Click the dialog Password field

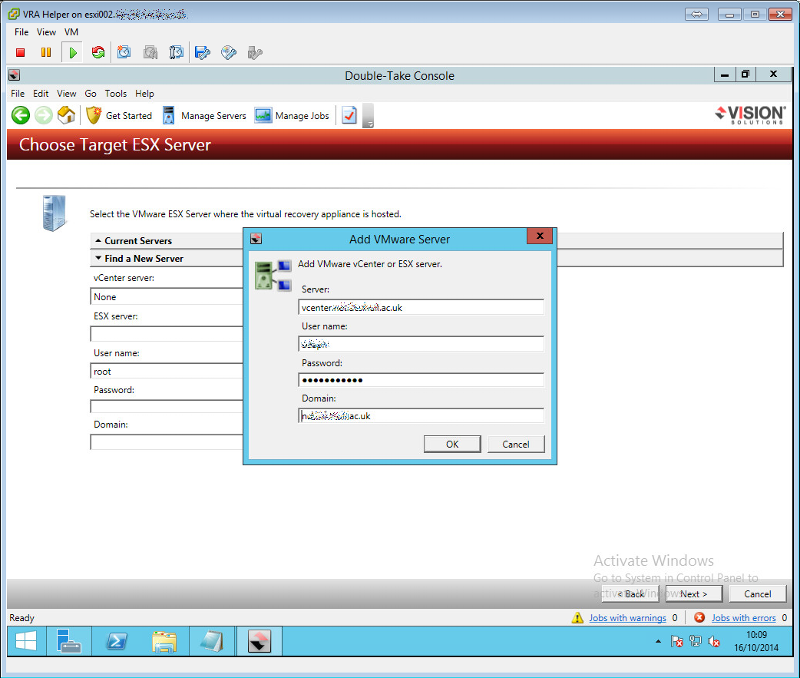coord(421,380)
